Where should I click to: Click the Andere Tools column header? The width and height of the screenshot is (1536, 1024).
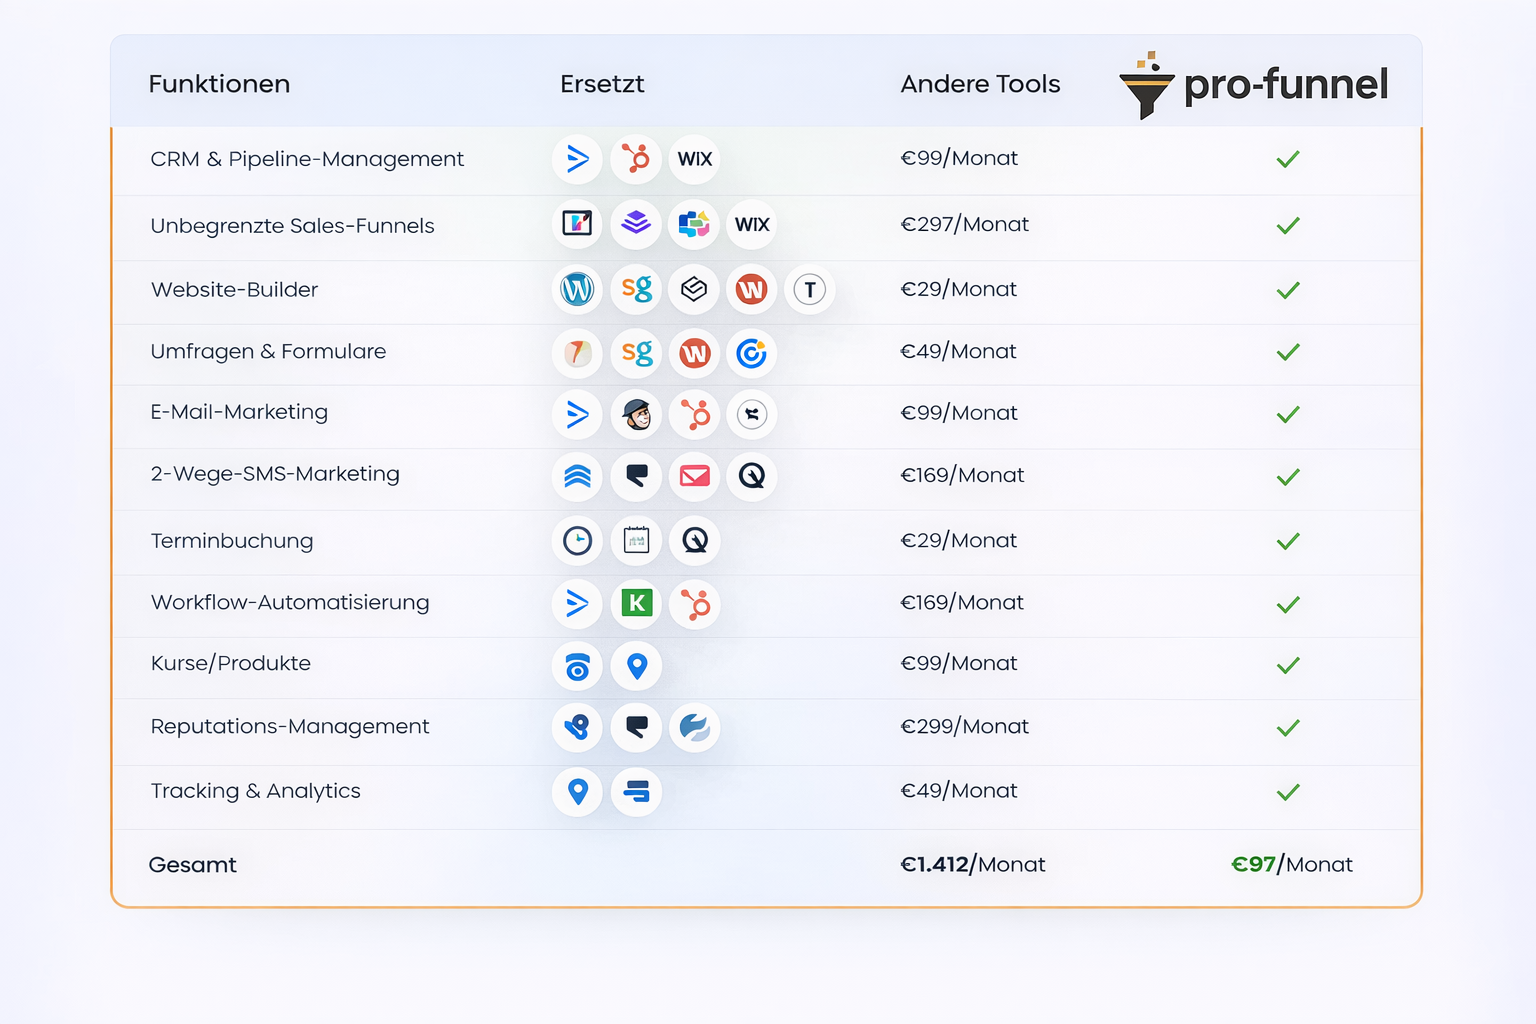pos(980,84)
